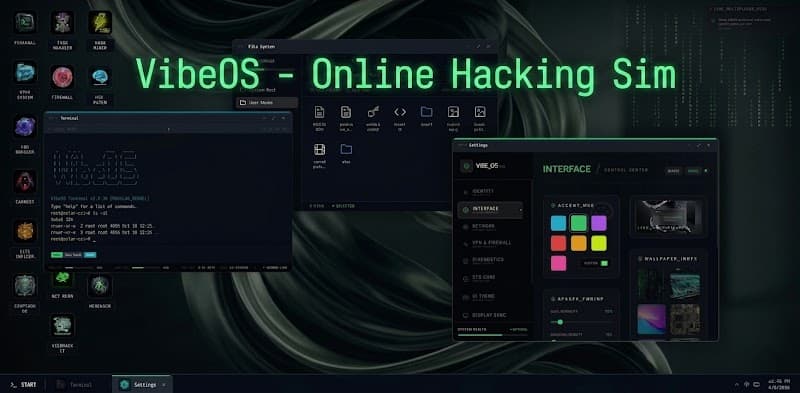Open the code file icon in File System

[400, 112]
